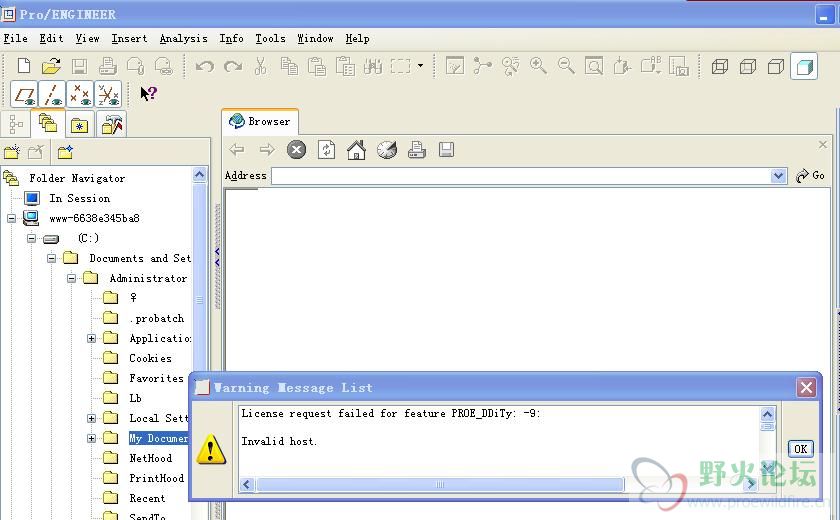Expand the Local Settings folder
The image size is (840, 520).
tap(91, 418)
